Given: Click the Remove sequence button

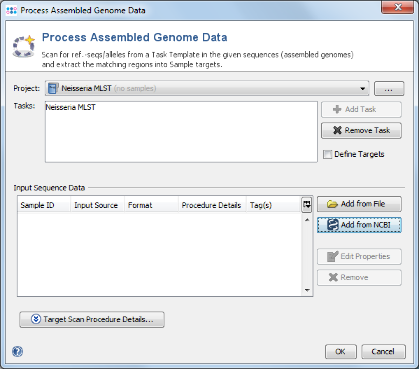Looking at the screenshot, I should click(x=359, y=277).
